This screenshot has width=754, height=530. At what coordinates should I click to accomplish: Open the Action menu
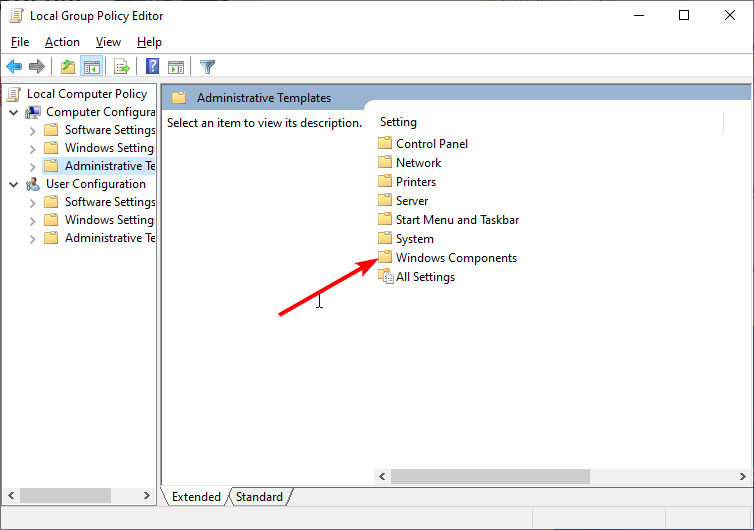coord(62,42)
